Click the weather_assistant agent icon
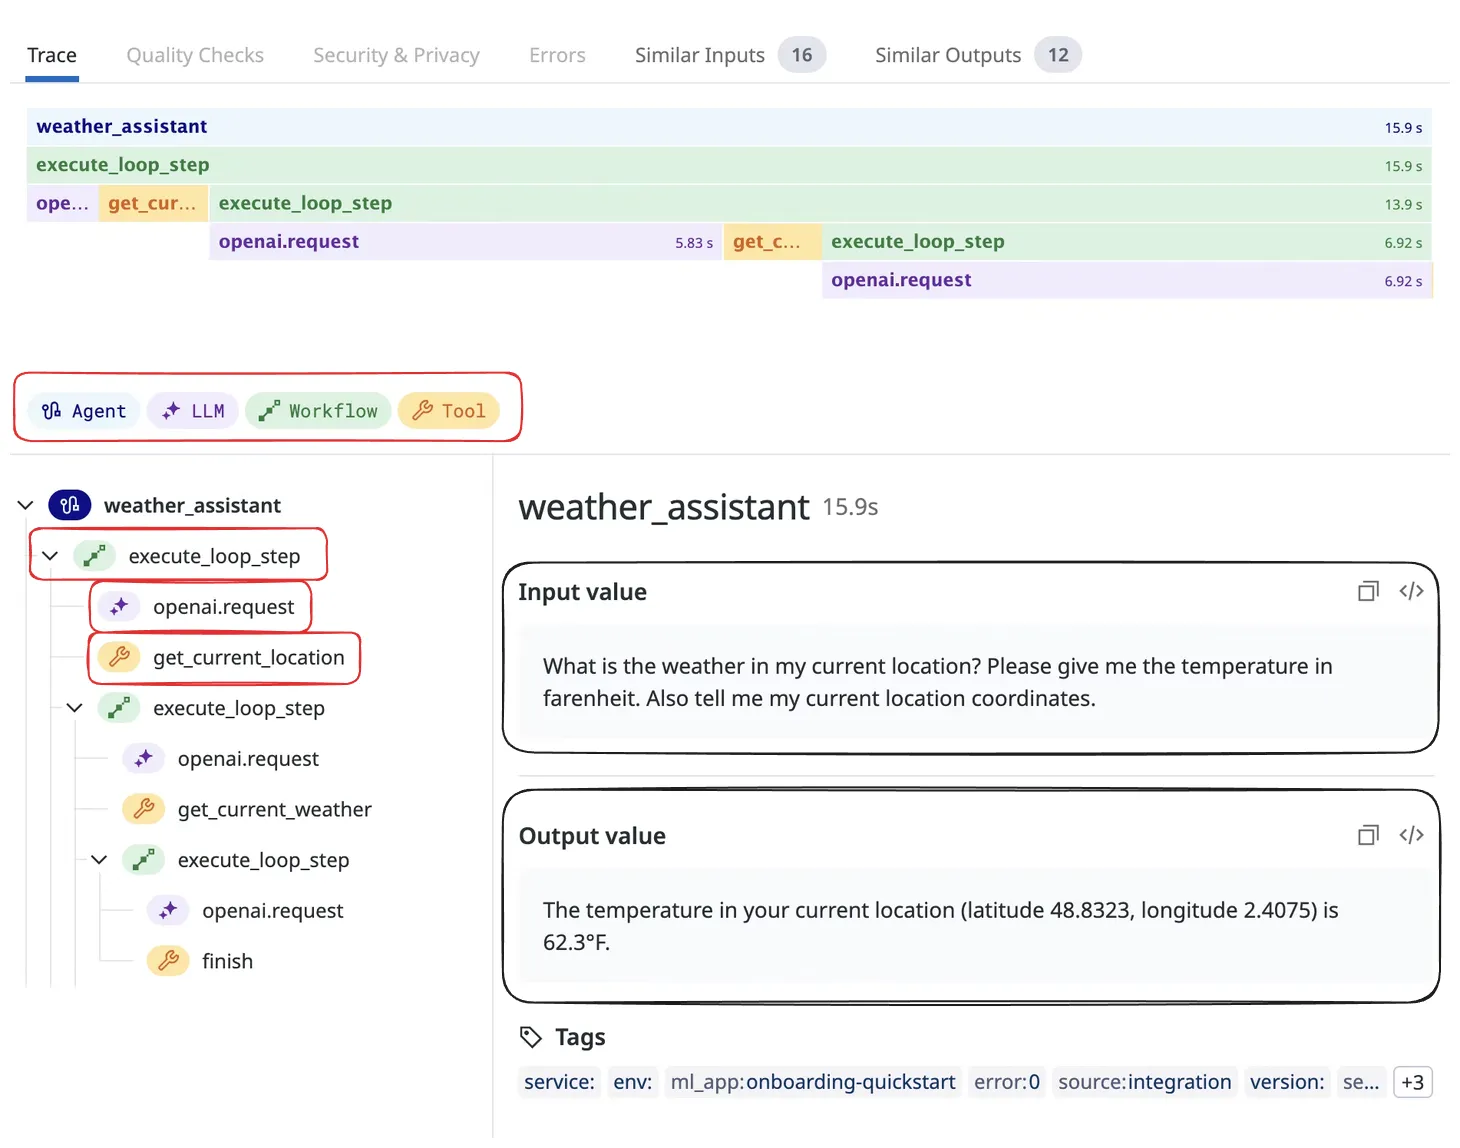The height and width of the screenshot is (1148, 1460). [70, 505]
